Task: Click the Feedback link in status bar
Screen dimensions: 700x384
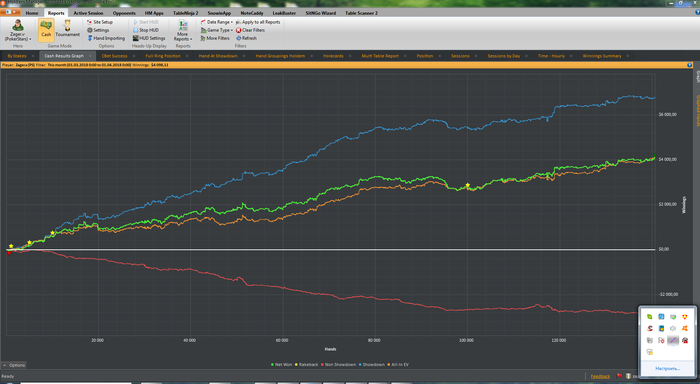Action: 600,376
